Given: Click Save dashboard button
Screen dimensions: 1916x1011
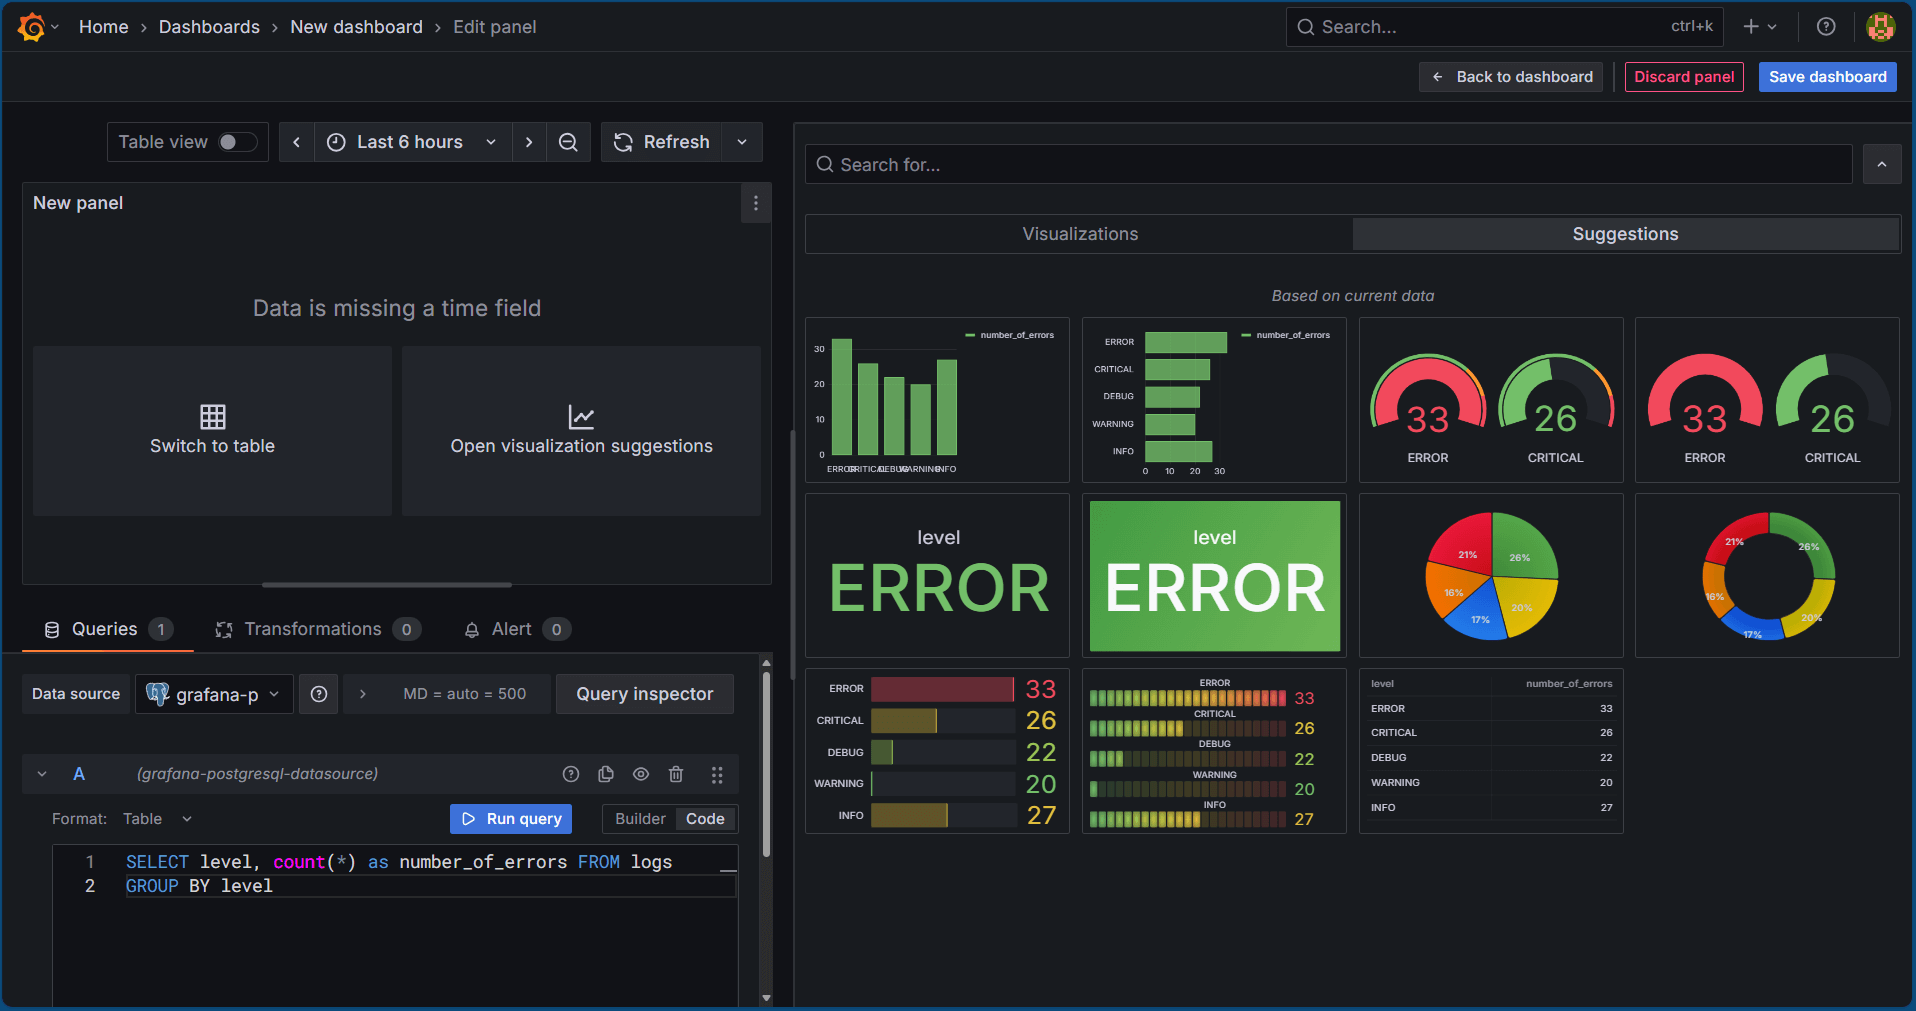Looking at the screenshot, I should point(1827,77).
